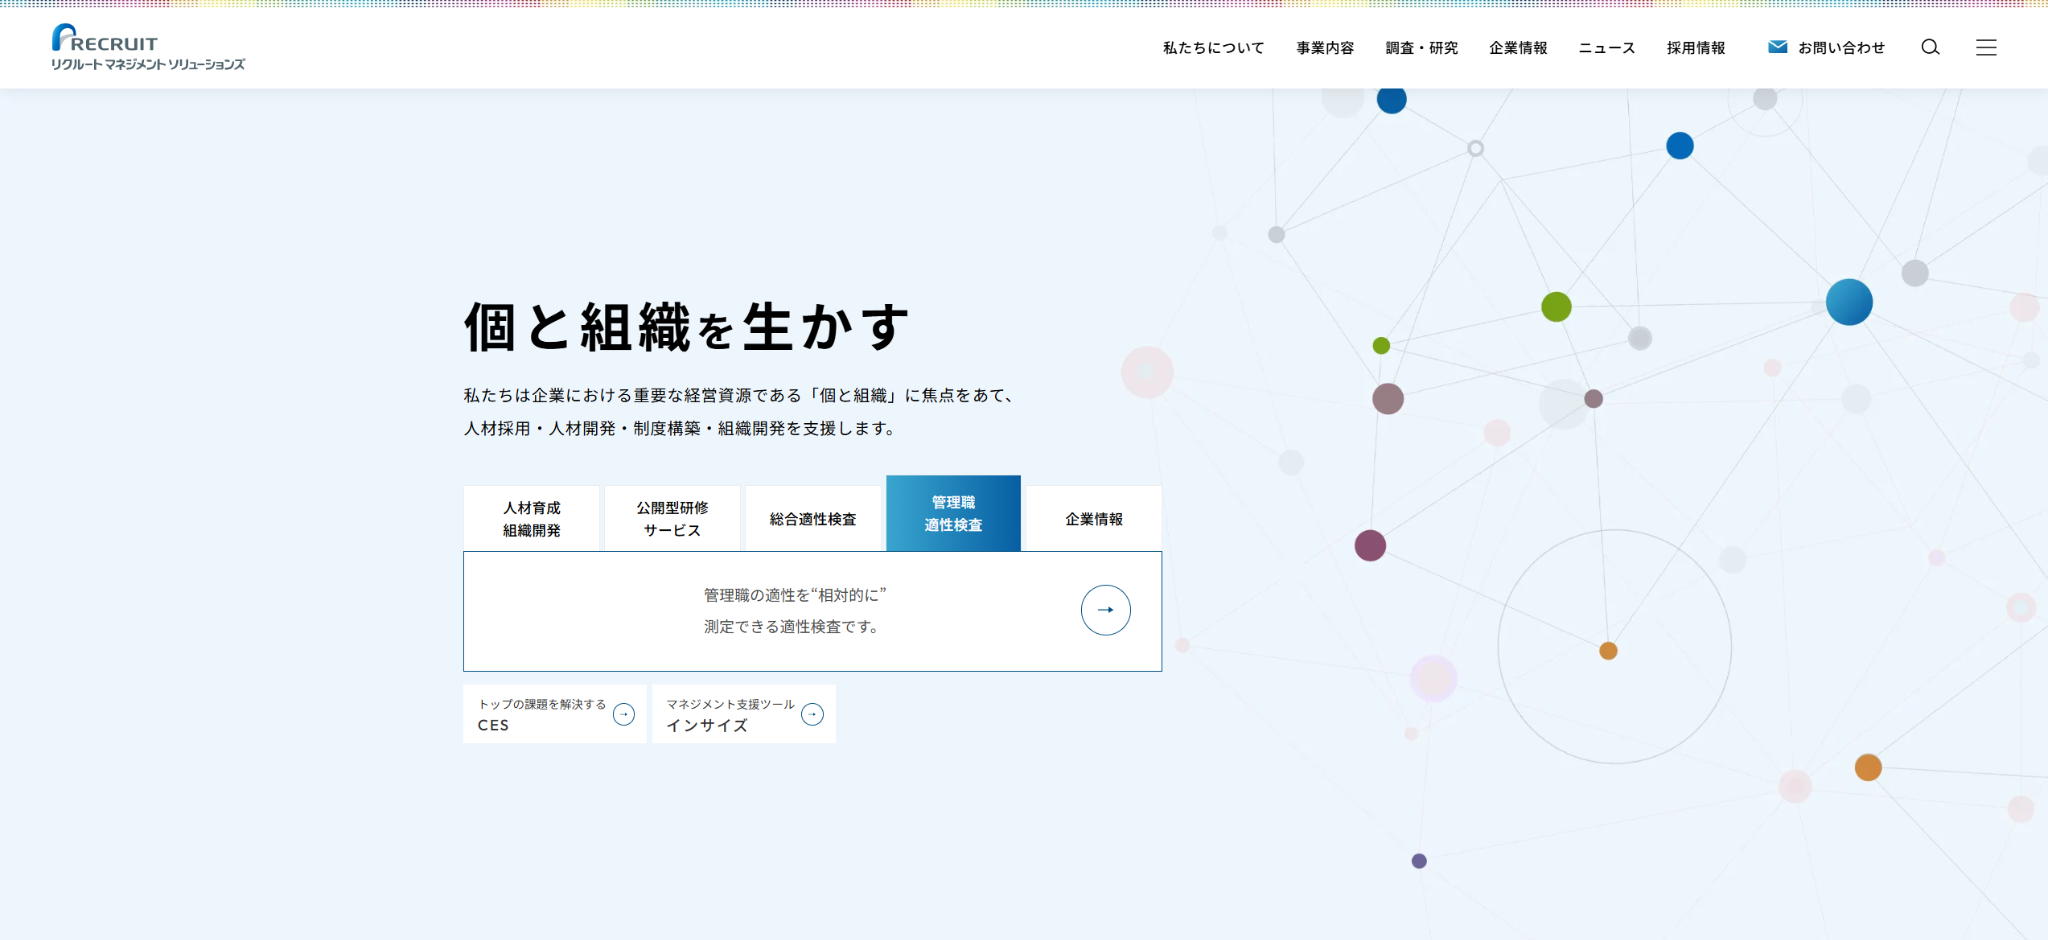Click the mail envelope icon

click(x=1777, y=47)
